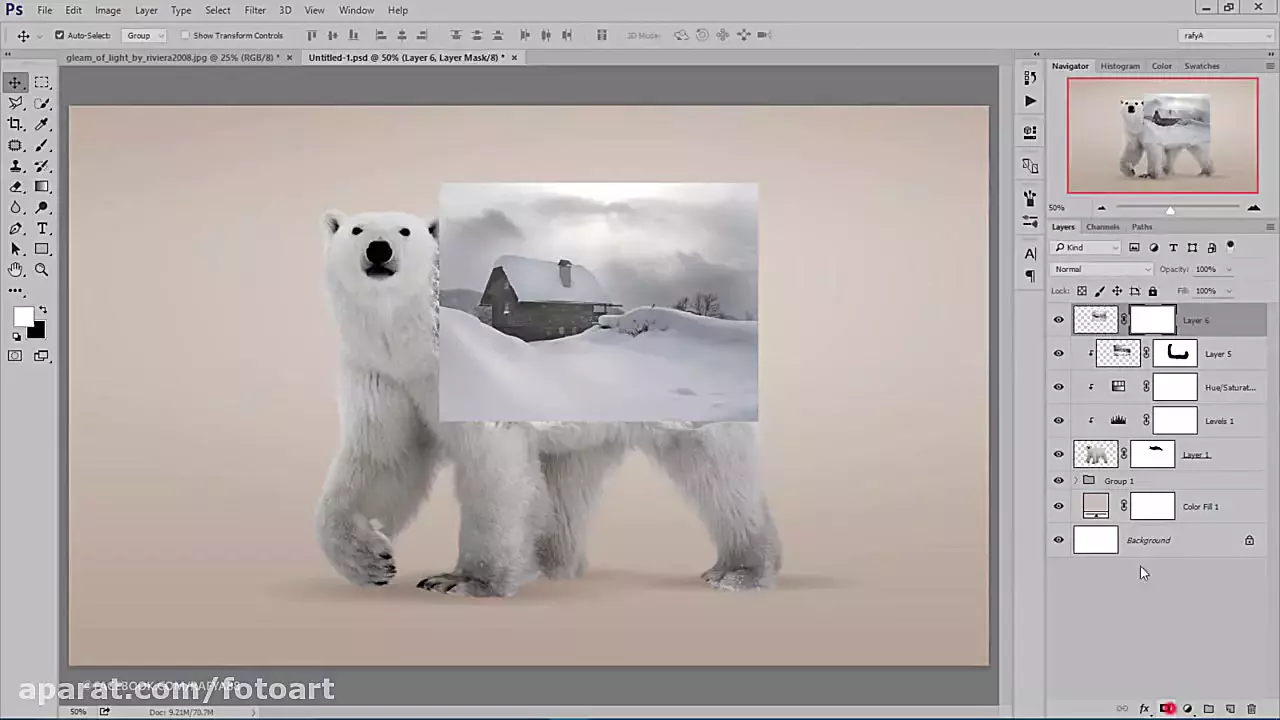Select the Eyedropper tool
Screen dimensions: 1280x720
[x=42, y=125]
